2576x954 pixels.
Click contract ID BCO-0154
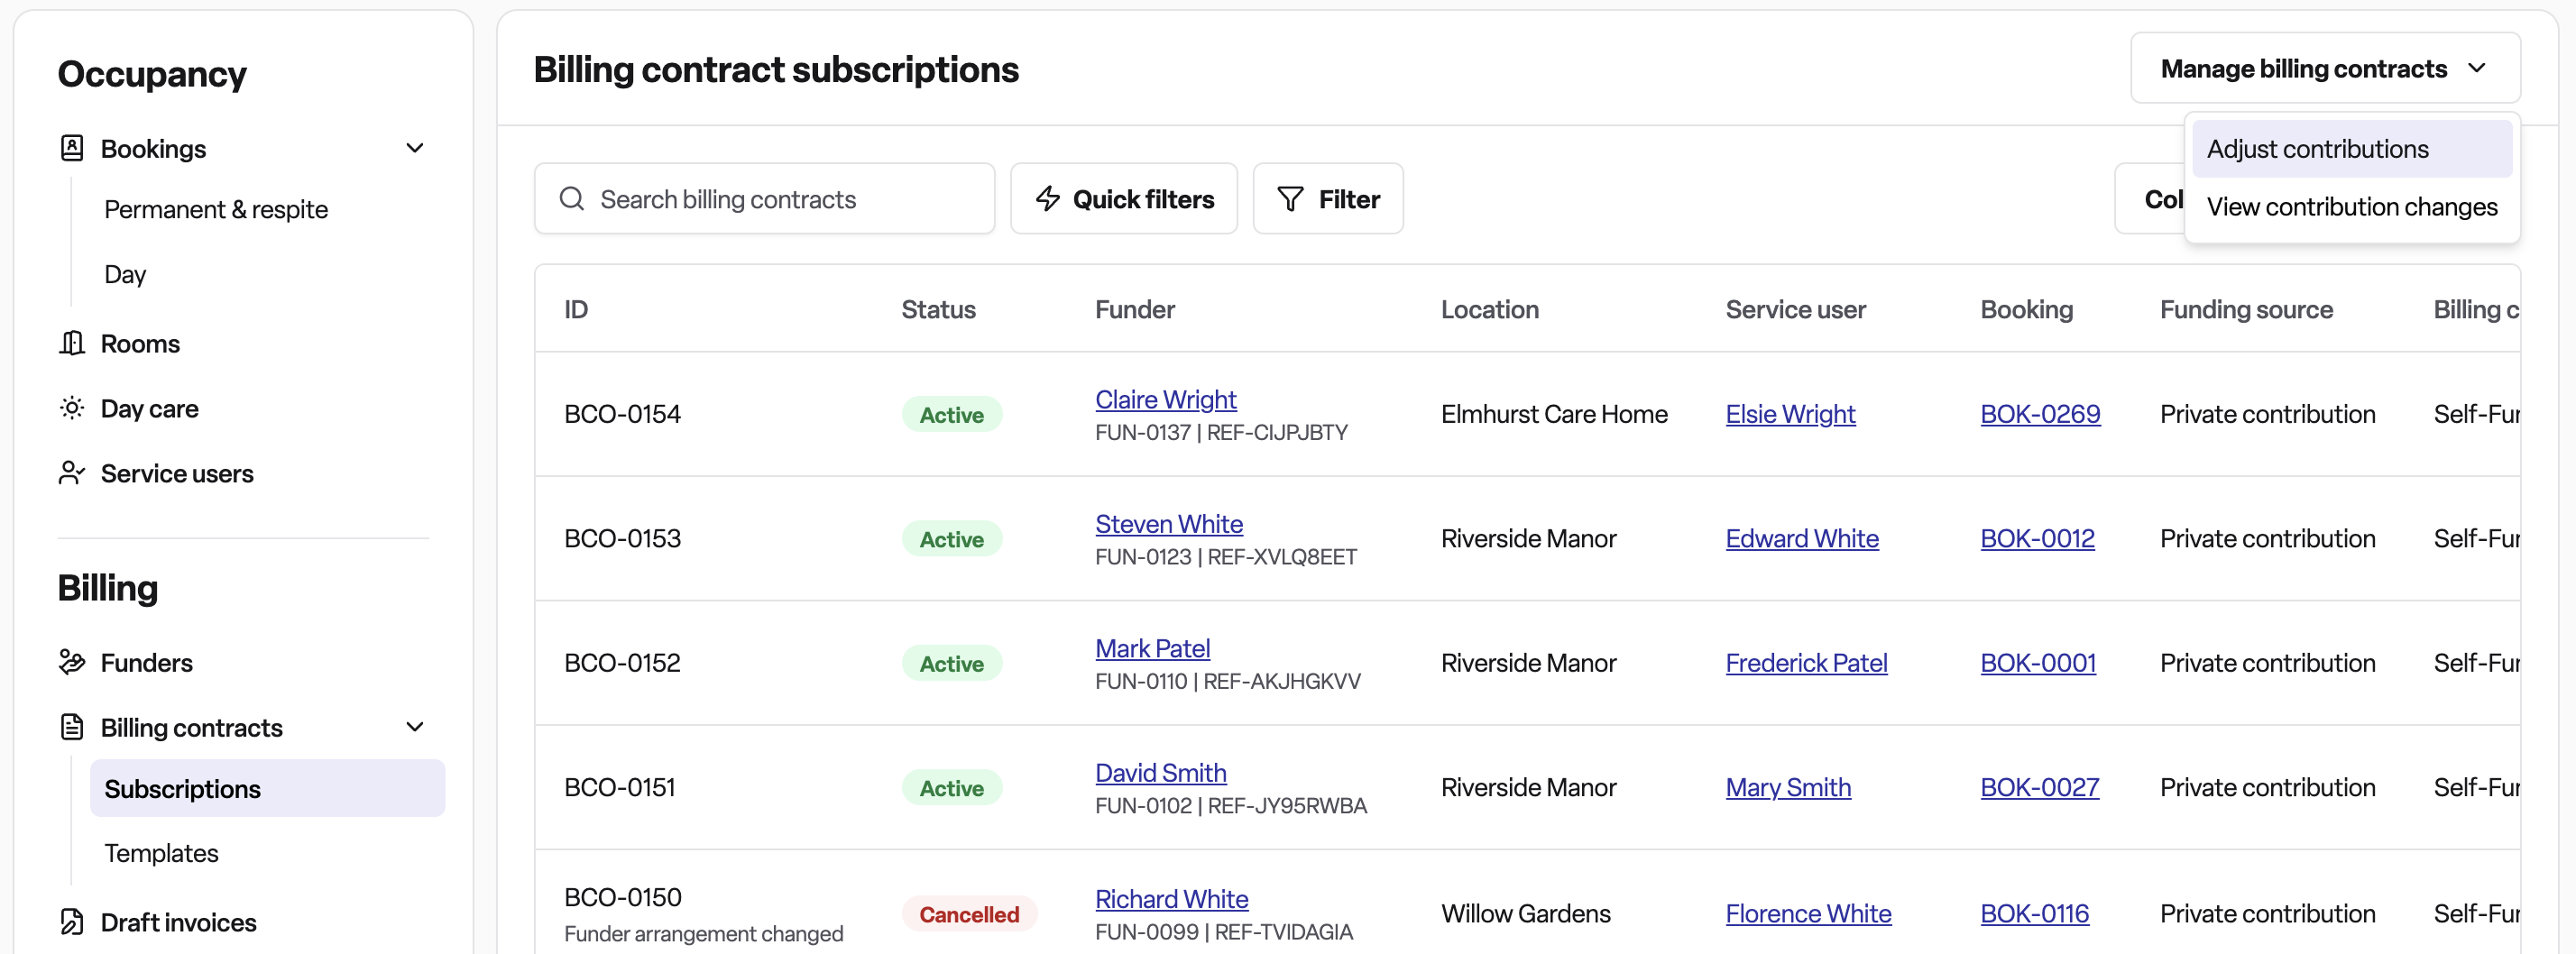(x=622, y=414)
